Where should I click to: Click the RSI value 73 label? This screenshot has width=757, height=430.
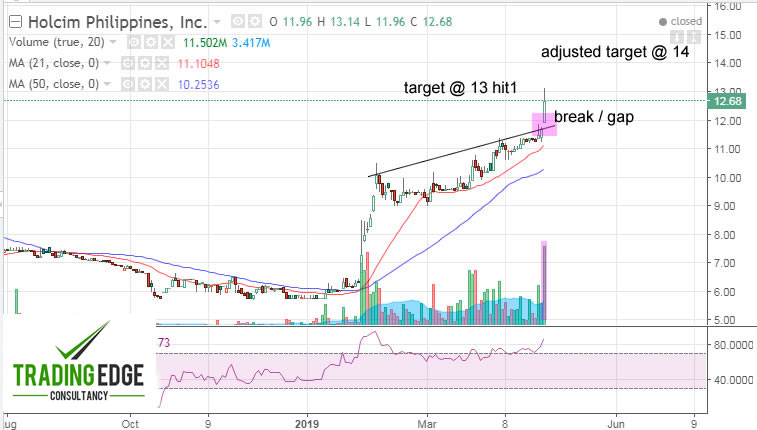coord(164,343)
